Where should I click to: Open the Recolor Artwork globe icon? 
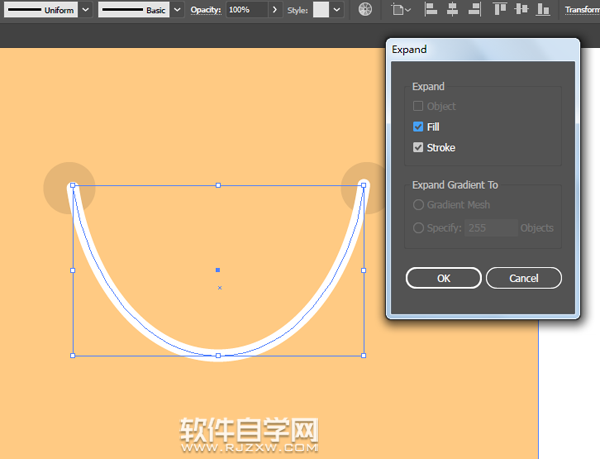tap(365, 9)
